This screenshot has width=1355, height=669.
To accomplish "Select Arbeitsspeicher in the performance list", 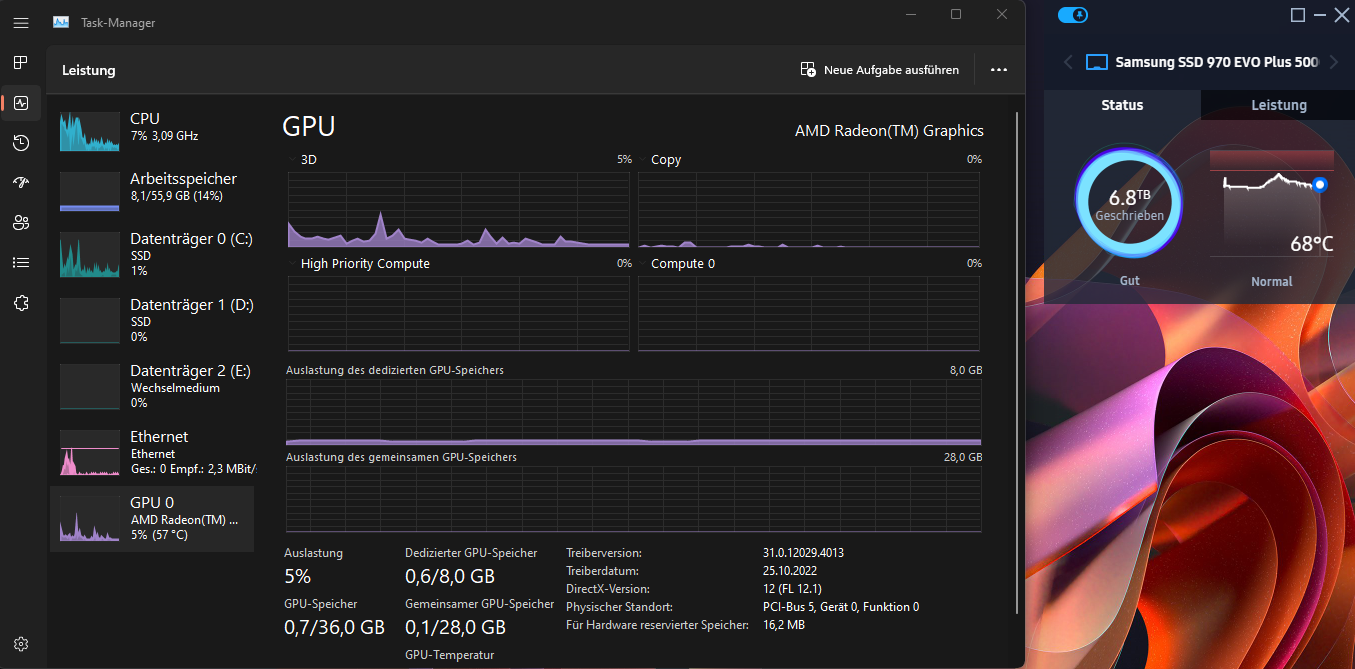I will pos(152,190).
